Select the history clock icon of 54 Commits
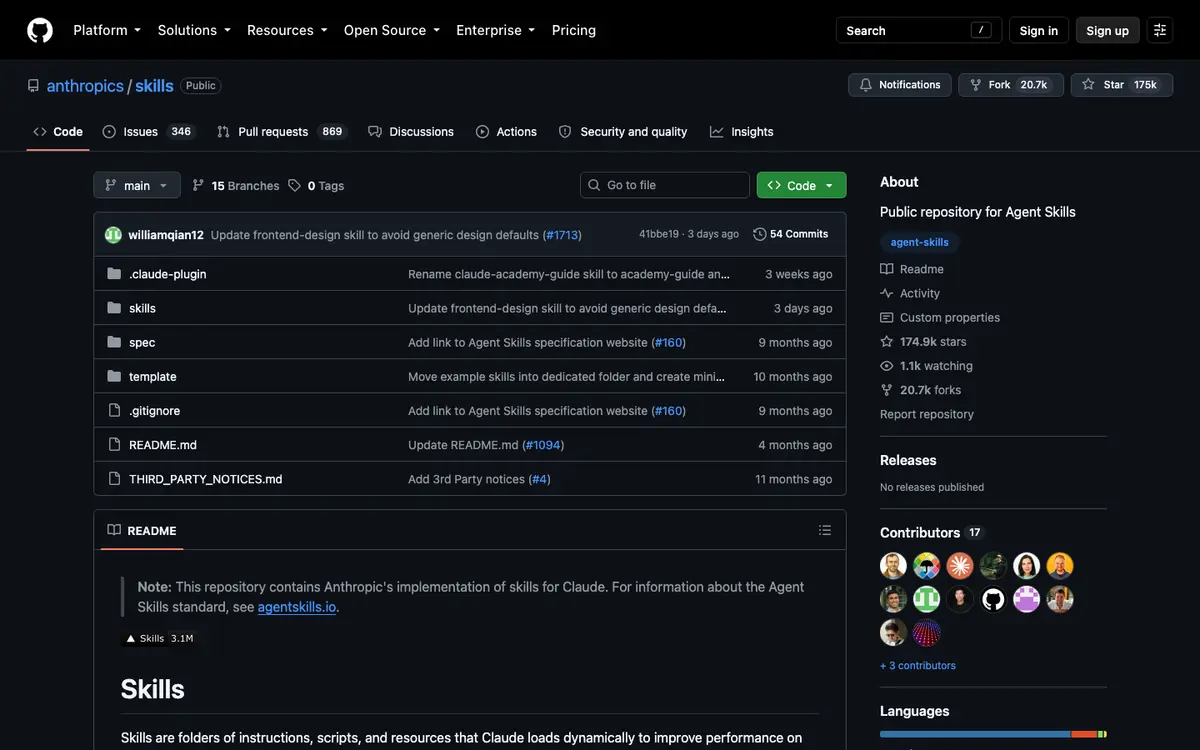This screenshot has height=750, width=1200. pos(760,234)
